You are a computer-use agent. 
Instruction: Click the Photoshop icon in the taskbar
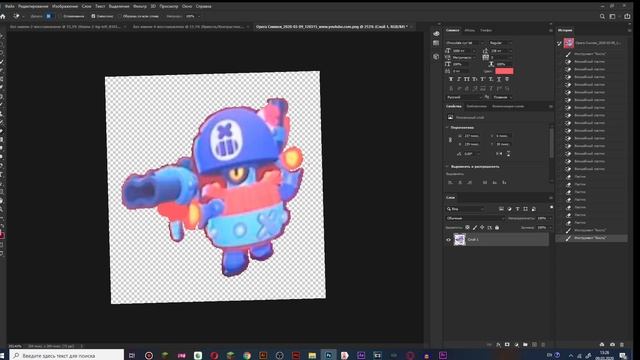coord(328,356)
